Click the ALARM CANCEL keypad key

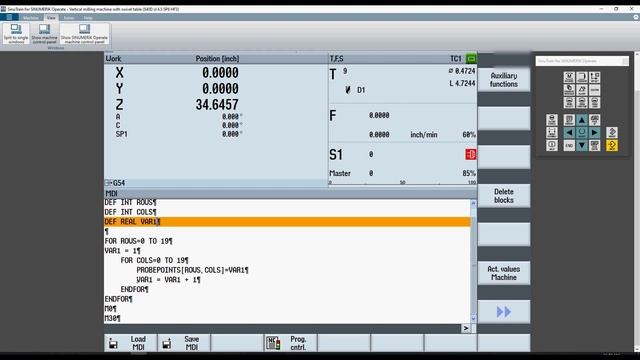[x=552, y=120]
